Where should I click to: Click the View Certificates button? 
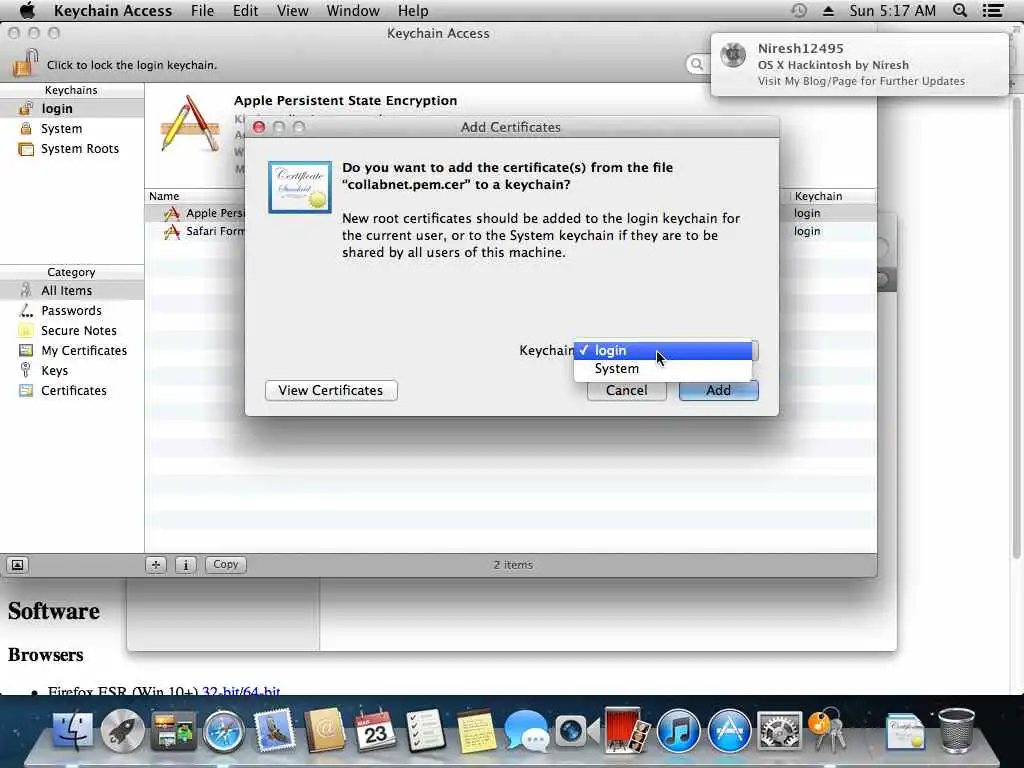331,391
